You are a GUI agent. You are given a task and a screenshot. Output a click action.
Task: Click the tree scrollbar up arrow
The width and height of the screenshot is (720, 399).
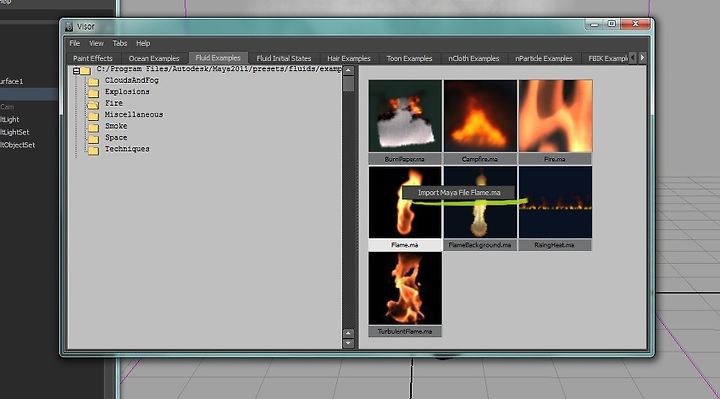tap(349, 71)
